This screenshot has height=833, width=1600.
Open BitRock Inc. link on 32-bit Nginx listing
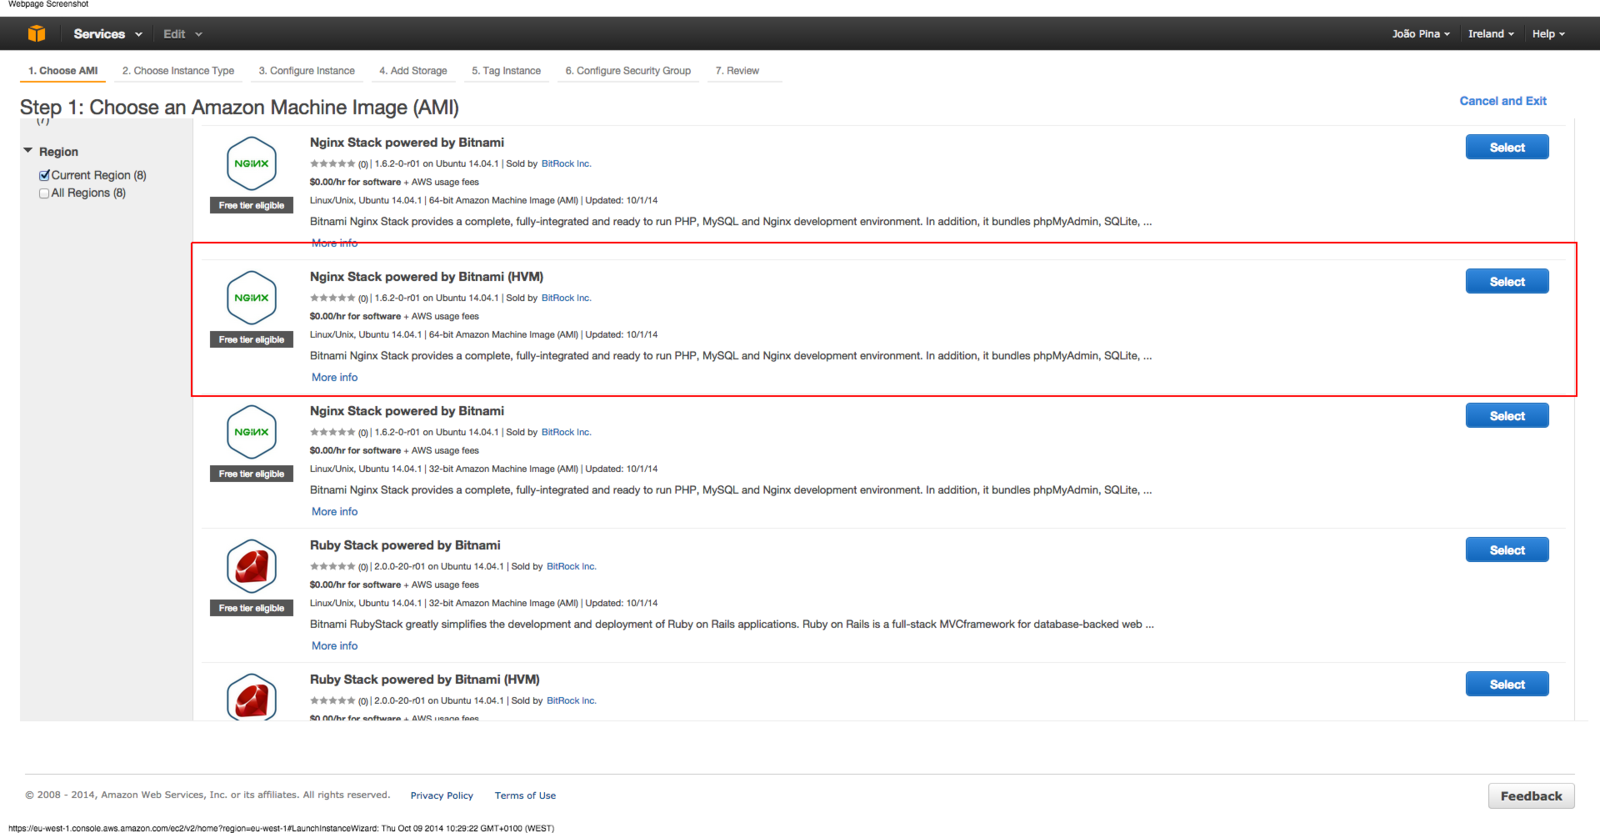pyautogui.click(x=566, y=432)
